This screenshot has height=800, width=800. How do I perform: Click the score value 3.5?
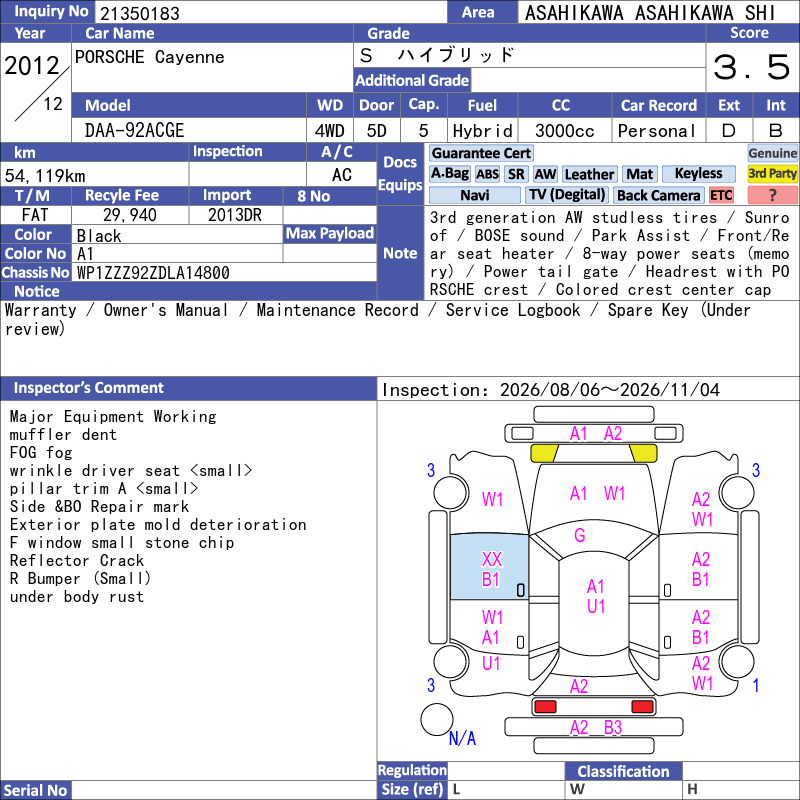[x=752, y=67]
